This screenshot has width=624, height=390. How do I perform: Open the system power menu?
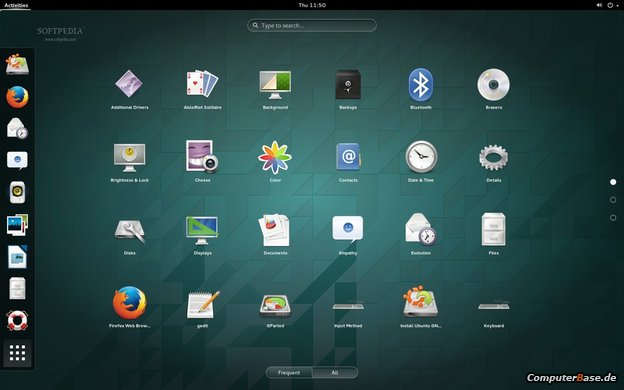[x=612, y=5]
